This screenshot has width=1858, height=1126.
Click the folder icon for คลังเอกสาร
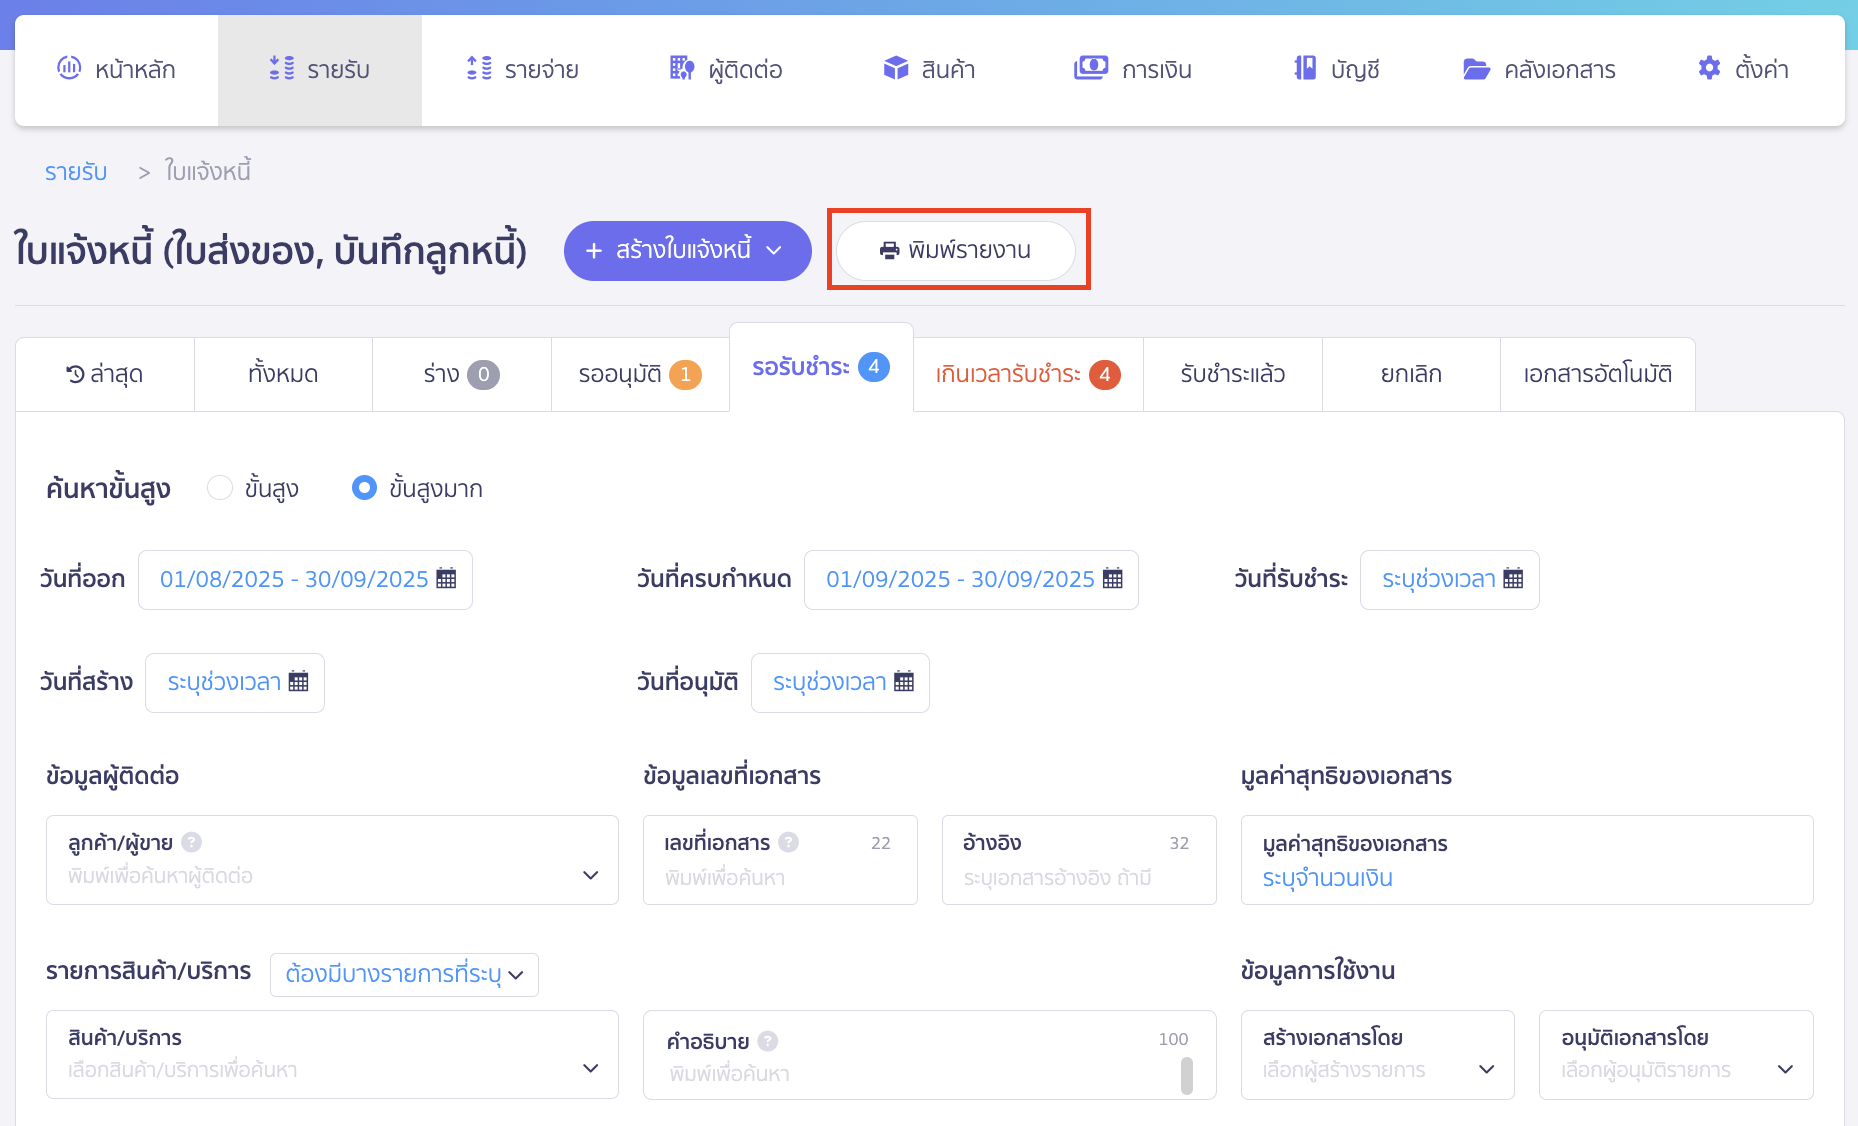point(1476,69)
